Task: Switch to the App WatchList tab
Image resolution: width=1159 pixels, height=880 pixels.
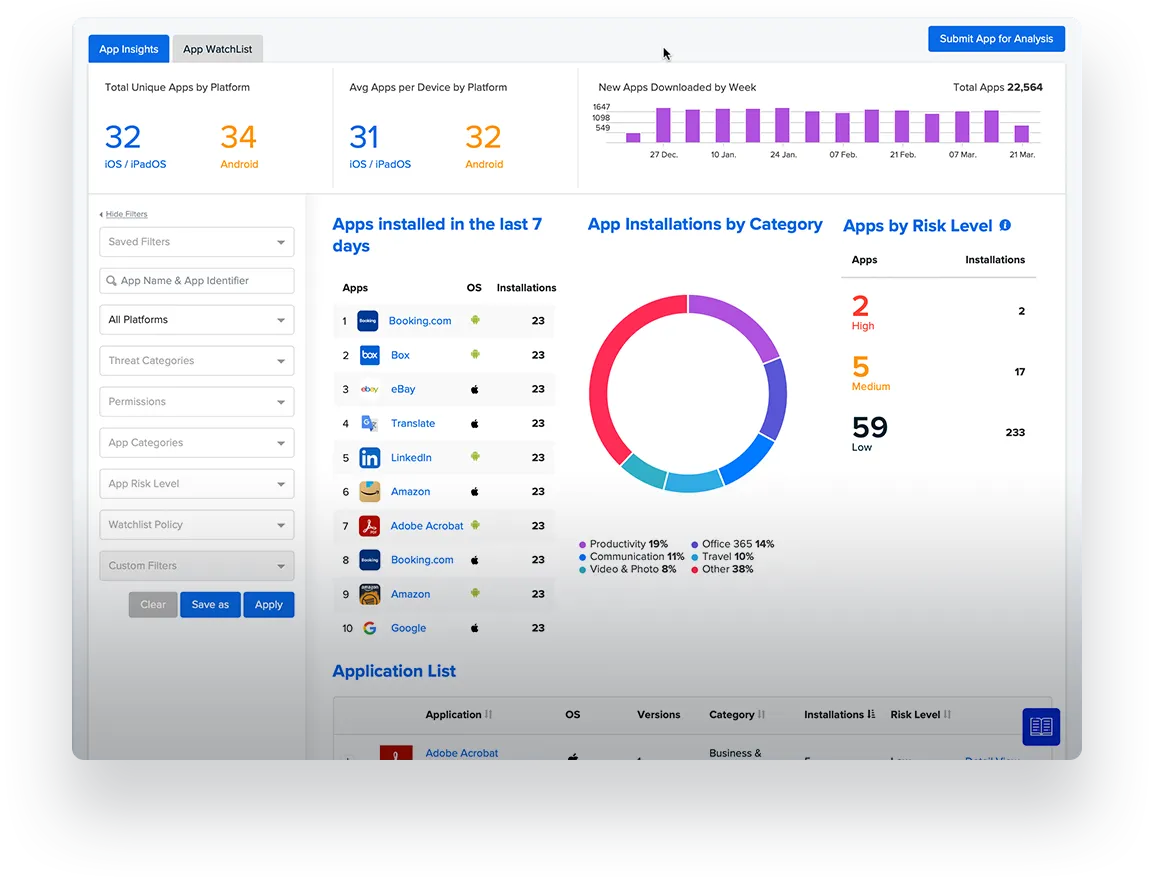Action: 217,48
